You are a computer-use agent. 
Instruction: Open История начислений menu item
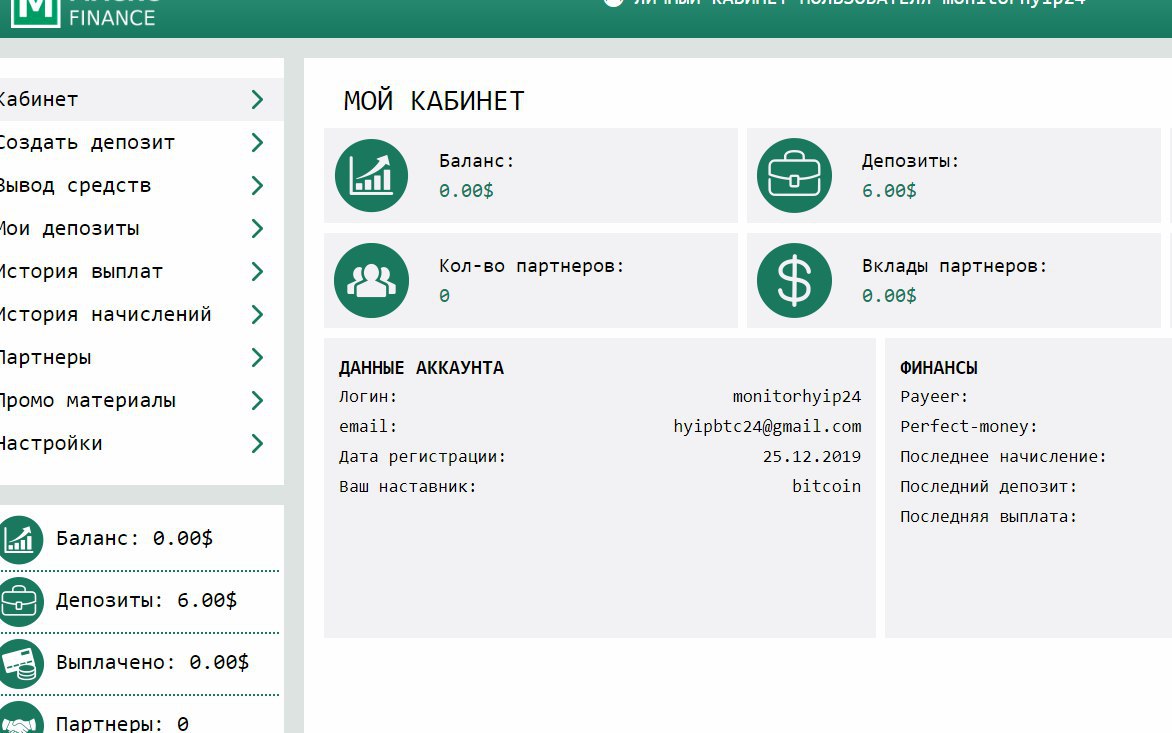pos(141,315)
